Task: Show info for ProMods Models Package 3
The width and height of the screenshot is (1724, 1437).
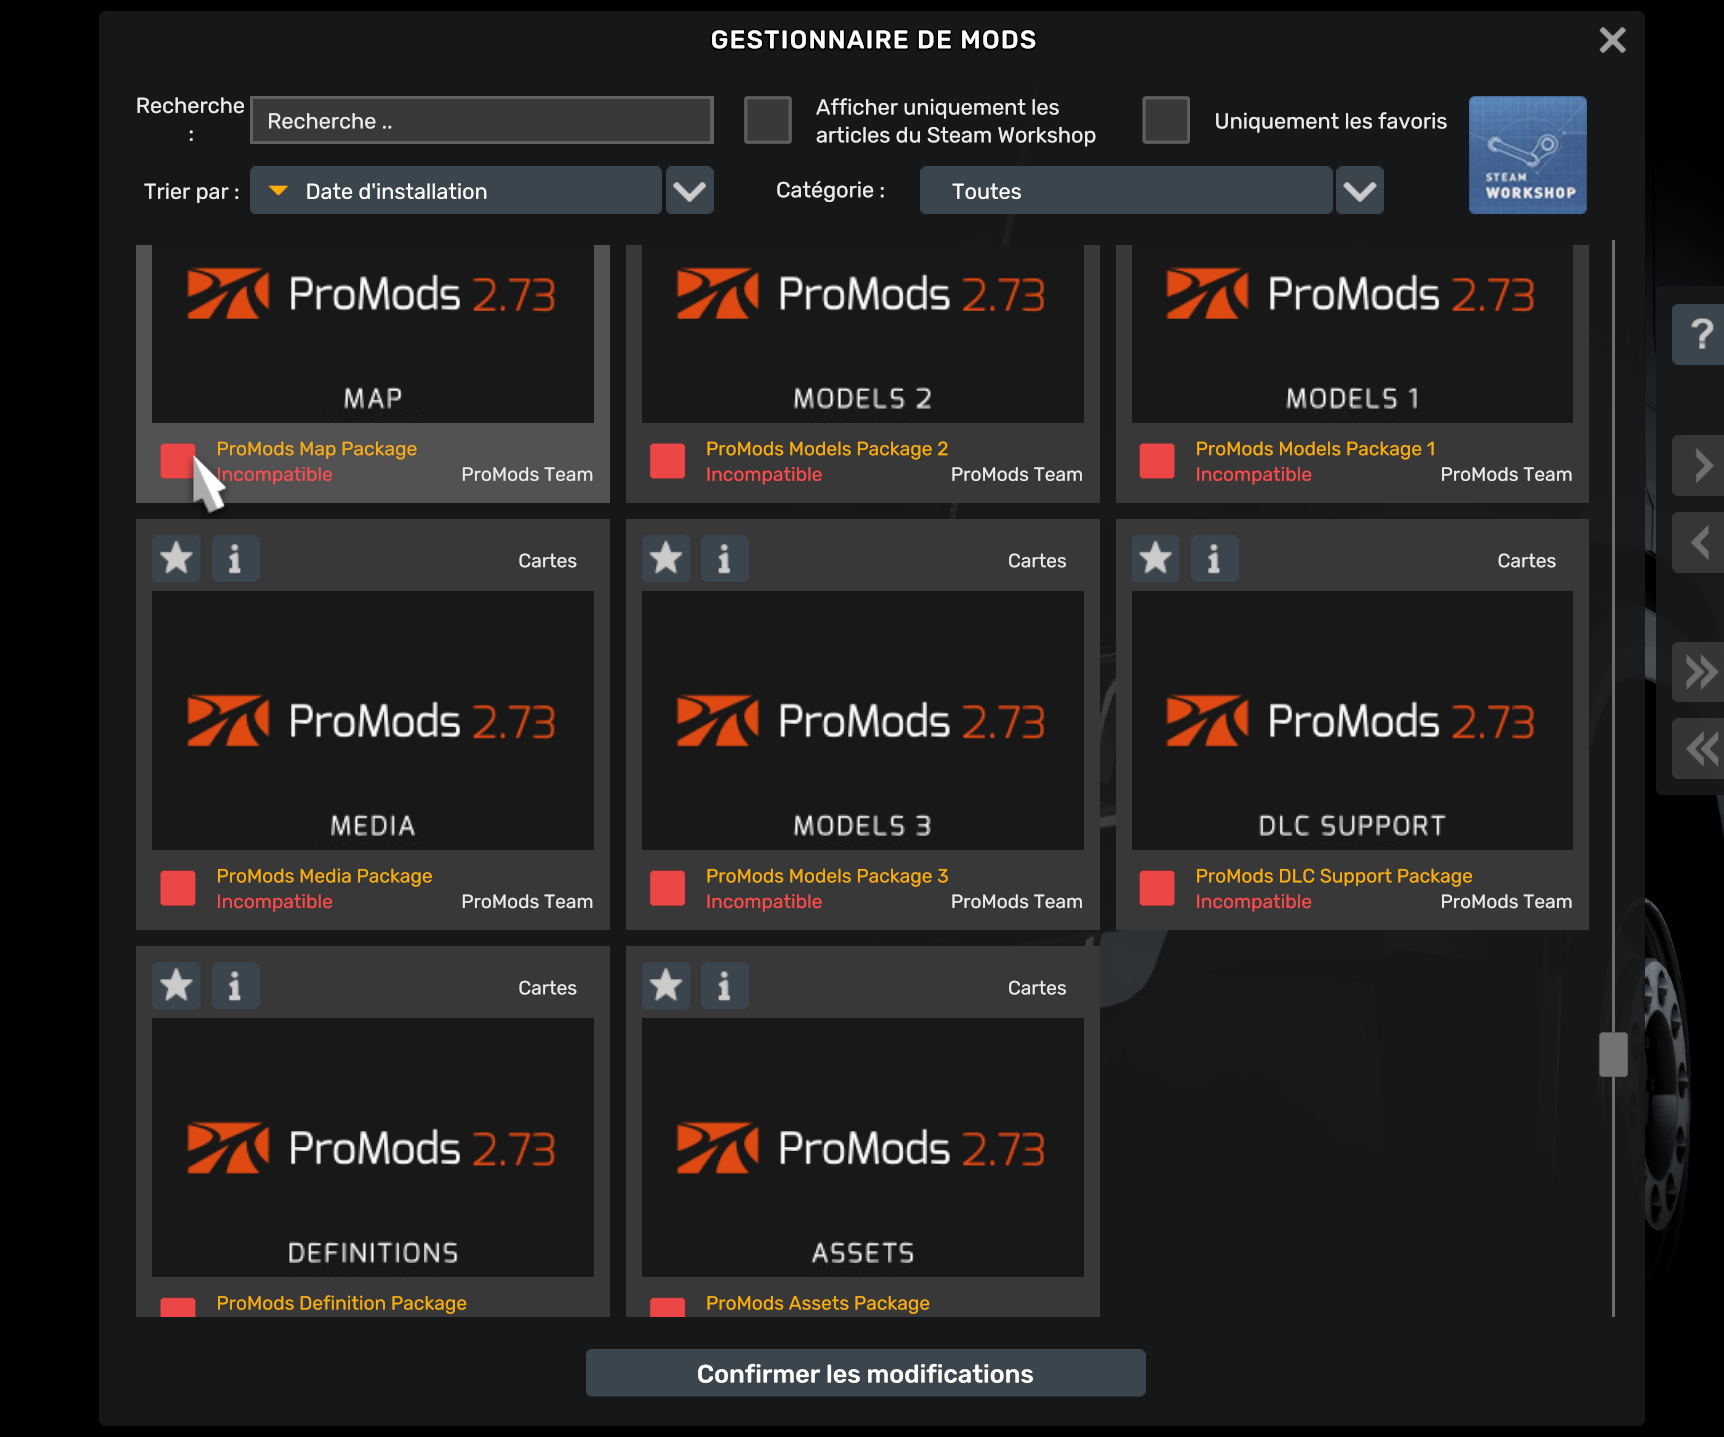Action: click(725, 559)
